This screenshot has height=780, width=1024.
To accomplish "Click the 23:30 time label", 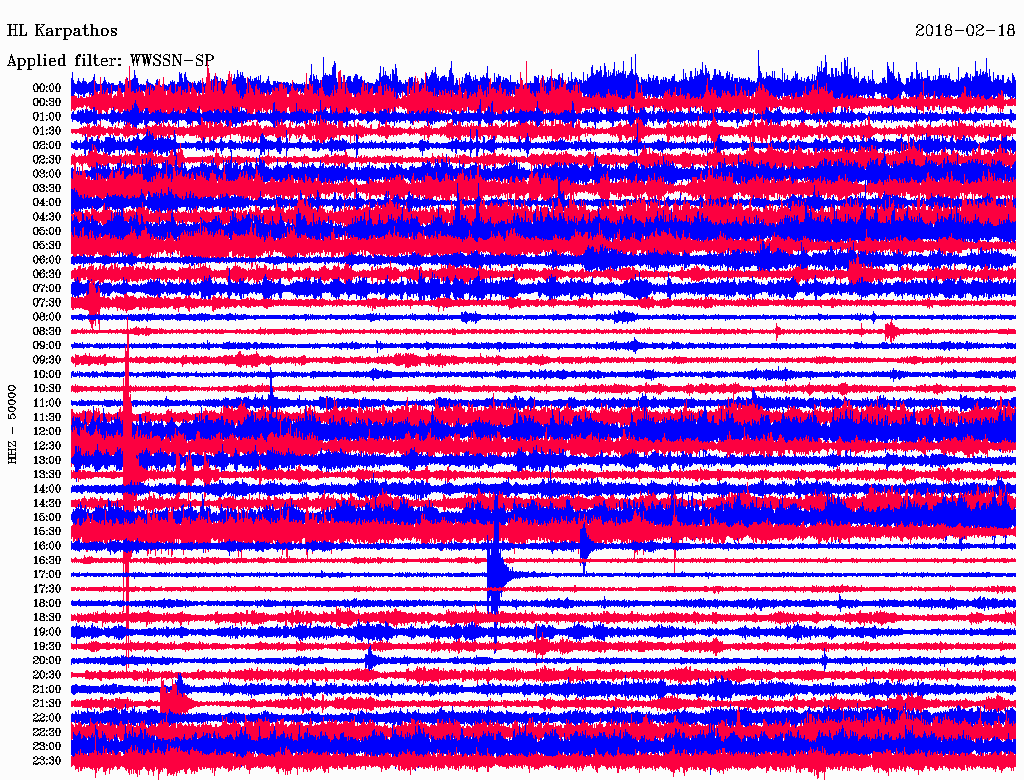I will (x=47, y=761).
